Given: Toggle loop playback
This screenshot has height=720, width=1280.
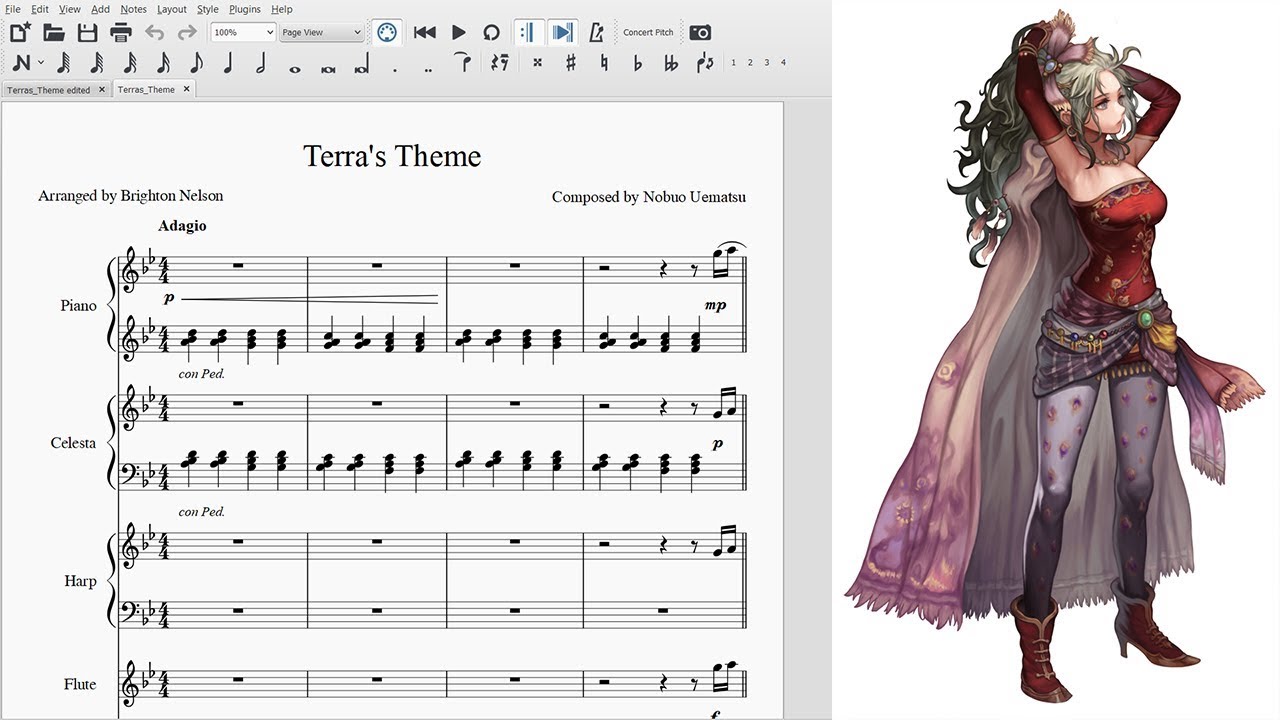Looking at the screenshot, I should click(491, 32).
